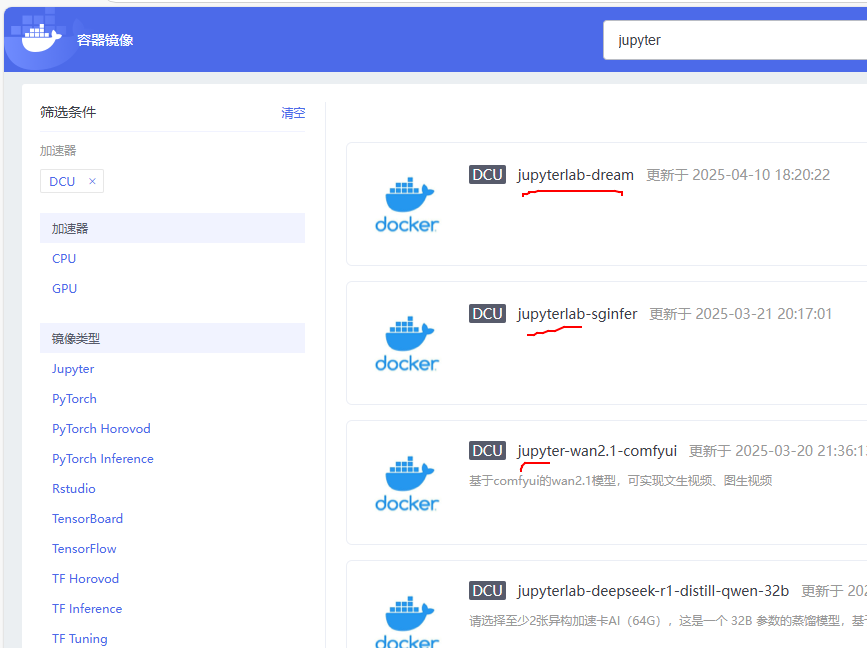Open the jupyterlab-deepseek-r1-distill-qwen-32b image
This screenshot has width=867, height=648.
(653, 591)
